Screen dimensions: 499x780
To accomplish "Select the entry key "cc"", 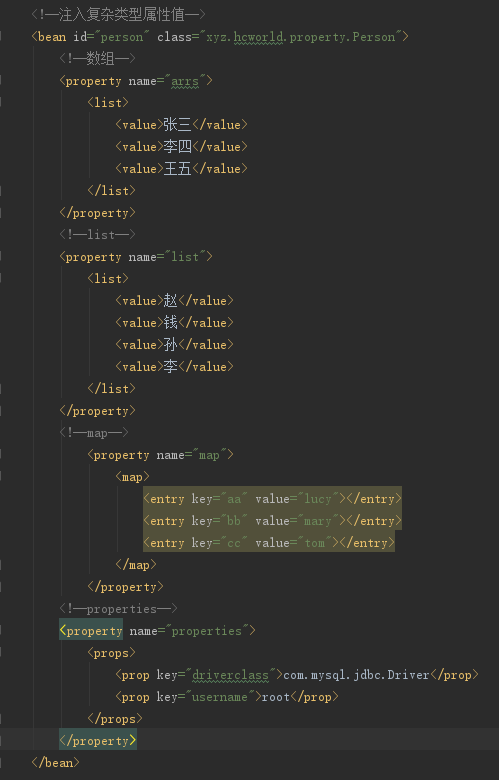I will coord(234,543).
